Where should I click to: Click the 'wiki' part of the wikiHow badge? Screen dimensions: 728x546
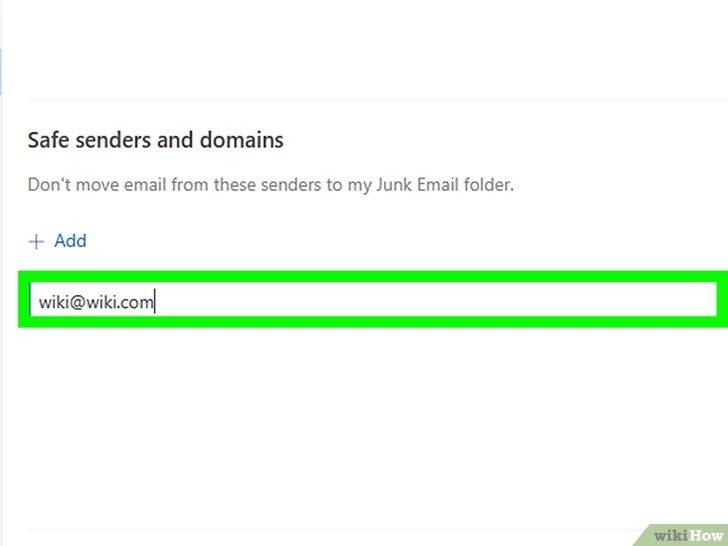pos(670,536)
